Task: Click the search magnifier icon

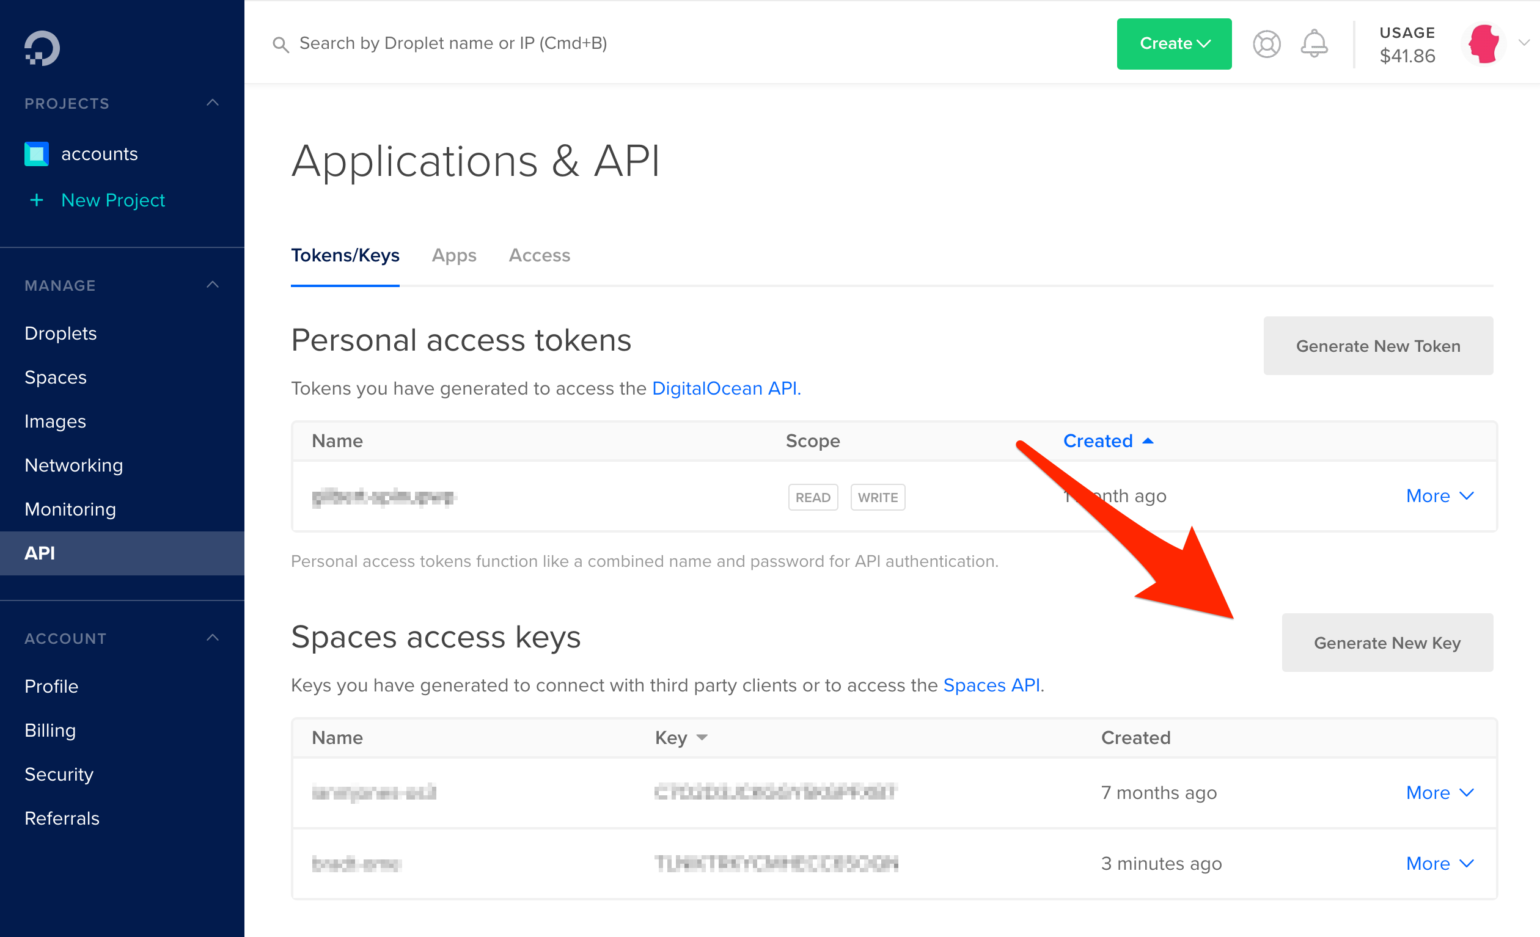Action: tap(281, 44)
